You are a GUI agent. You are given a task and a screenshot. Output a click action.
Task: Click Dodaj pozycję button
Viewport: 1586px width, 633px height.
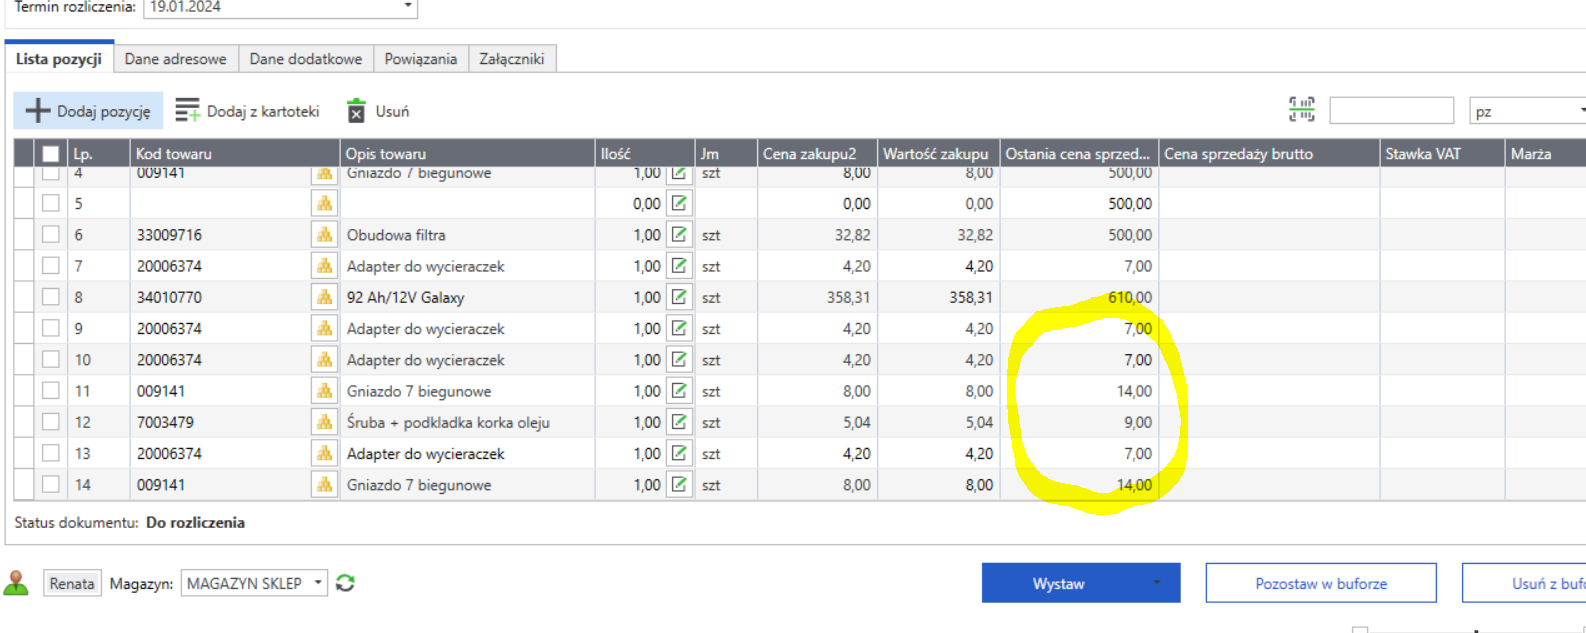[88, 111]
